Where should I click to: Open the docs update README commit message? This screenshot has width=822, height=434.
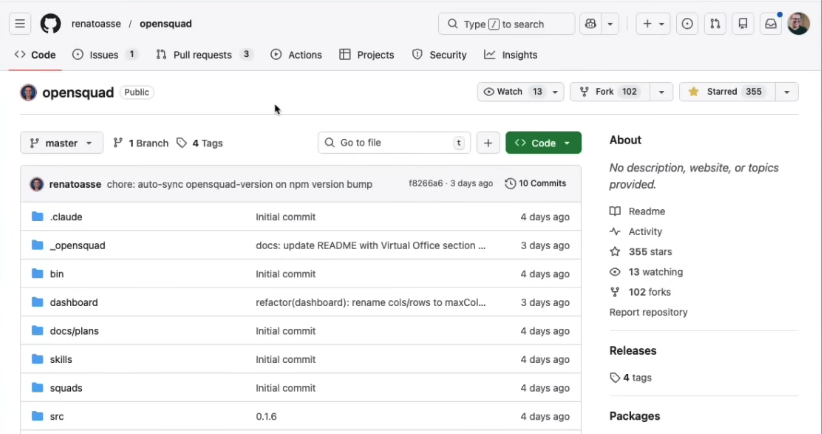(x=371, y=245)
